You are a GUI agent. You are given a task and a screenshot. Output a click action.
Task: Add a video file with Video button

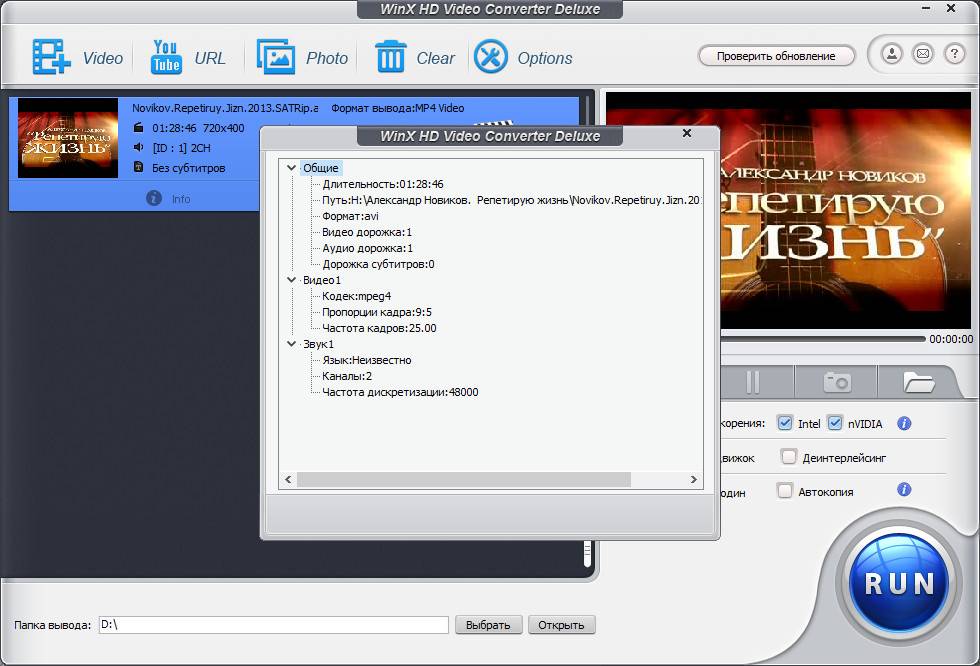(77, 57)
